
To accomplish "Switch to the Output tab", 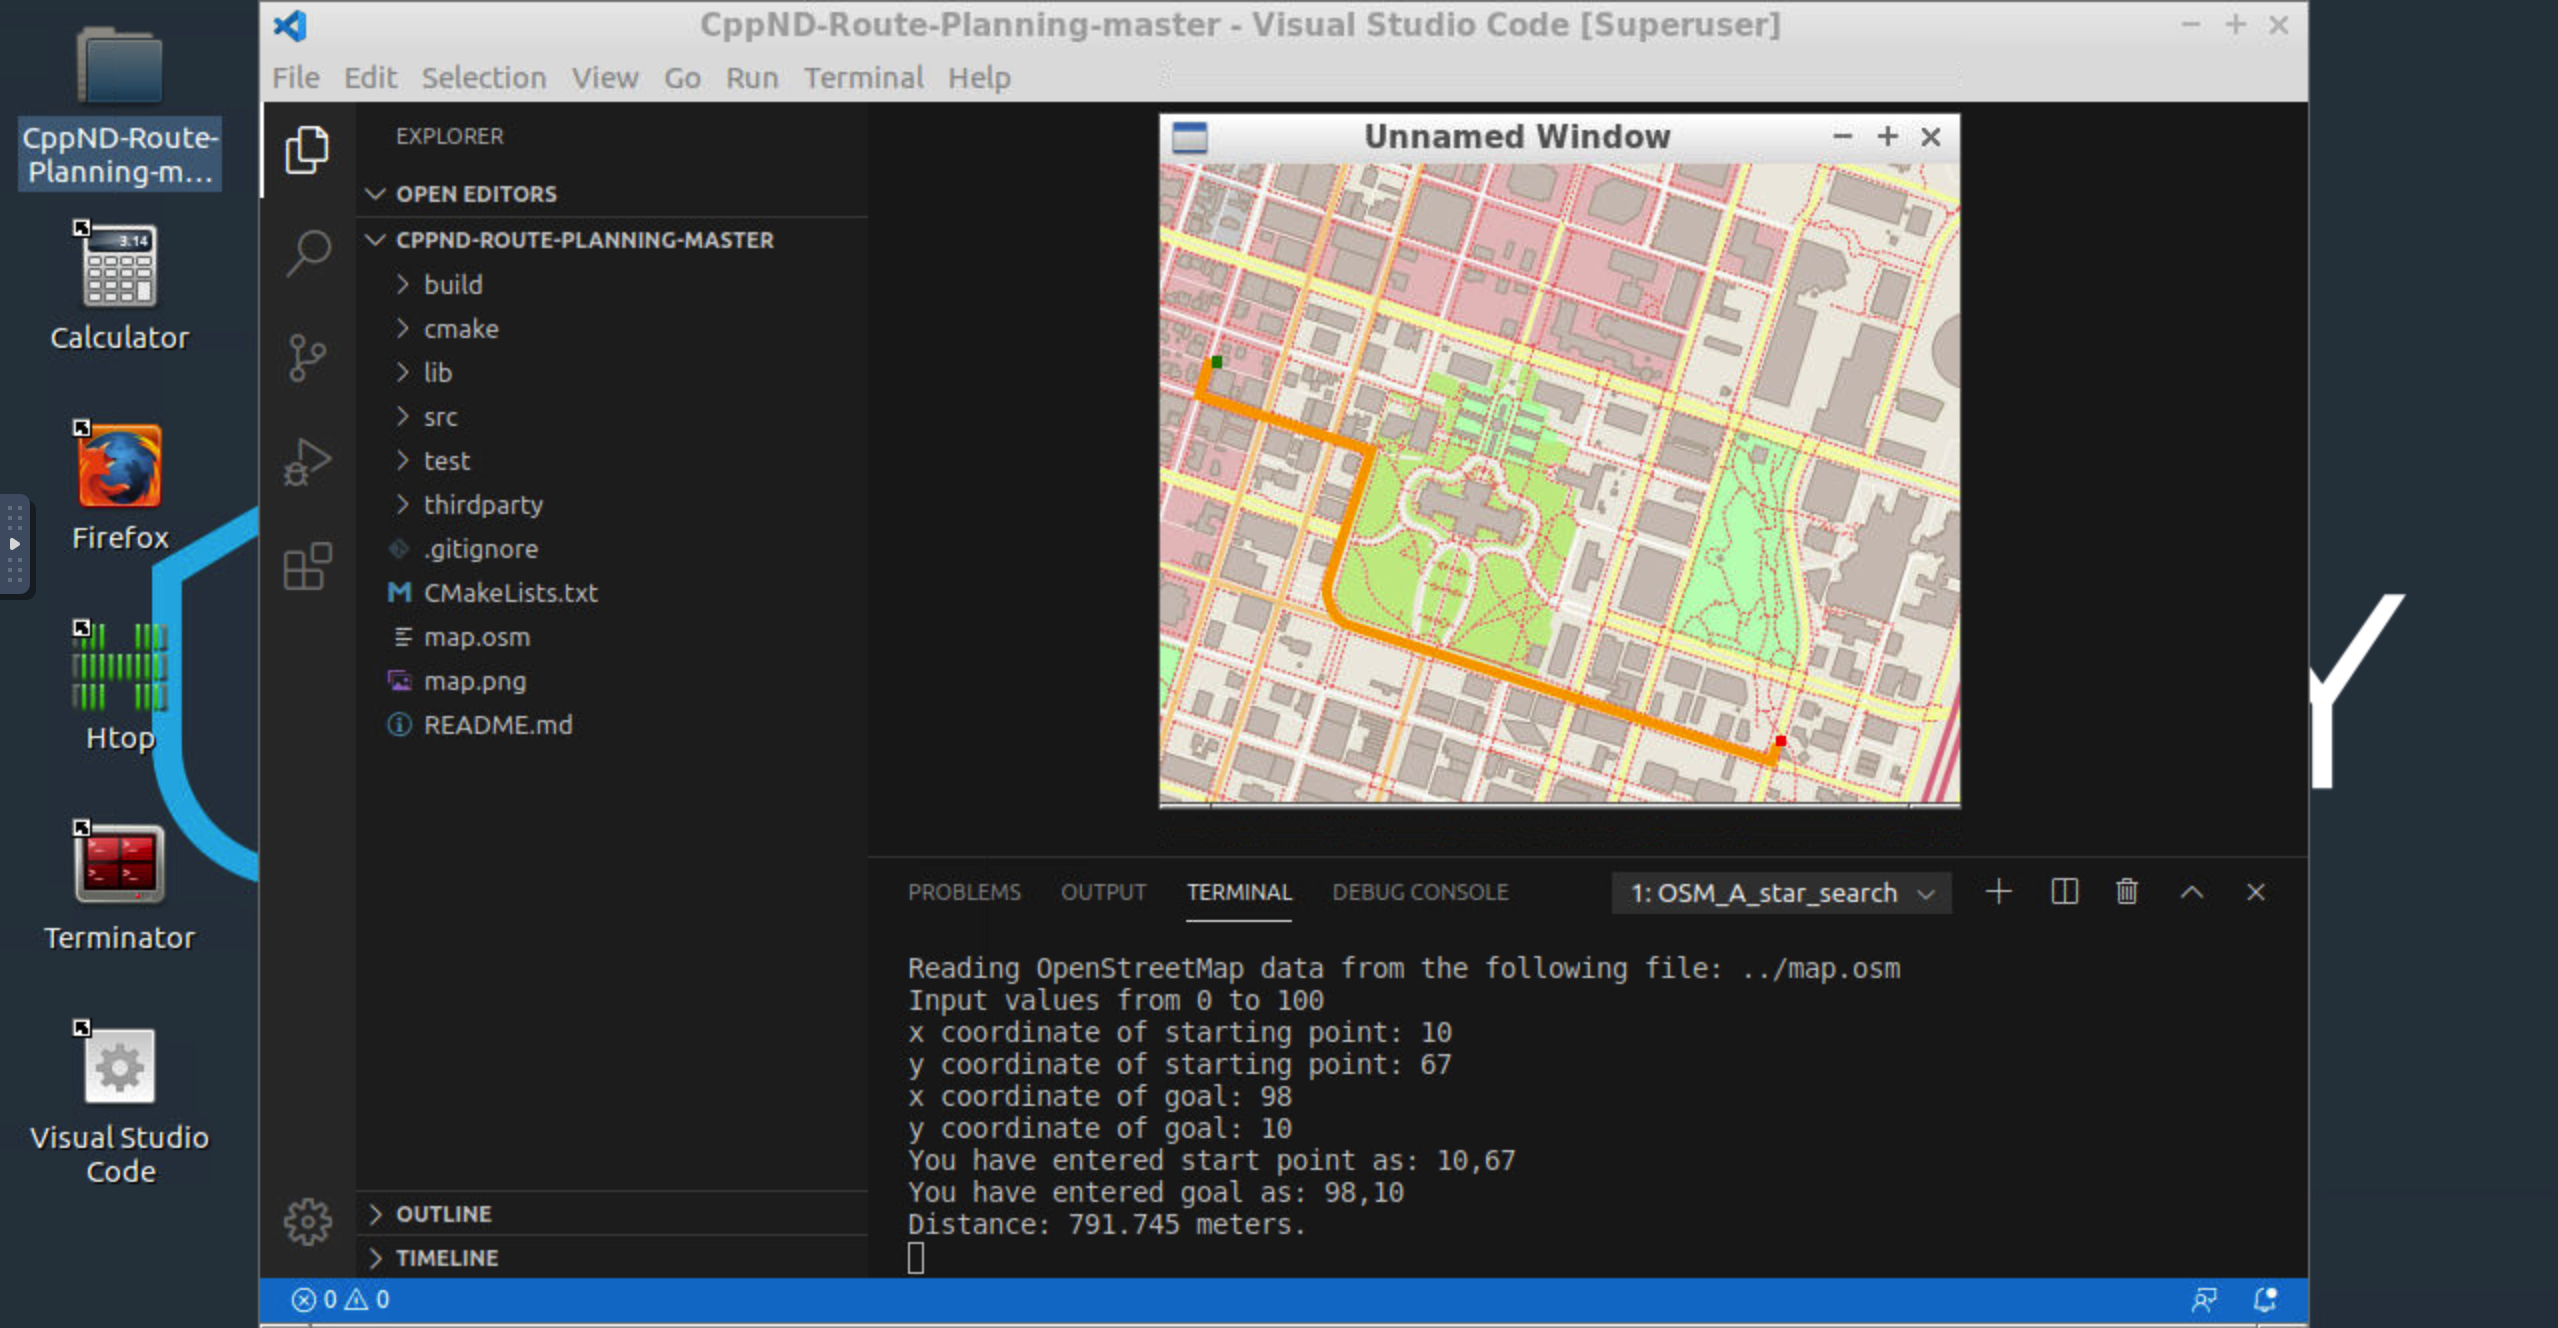I will [1103, 892].
